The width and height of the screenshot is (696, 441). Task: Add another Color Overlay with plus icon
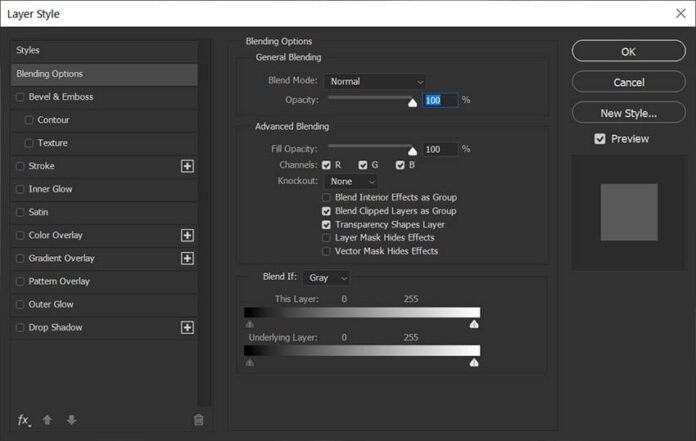pos(187,235)
